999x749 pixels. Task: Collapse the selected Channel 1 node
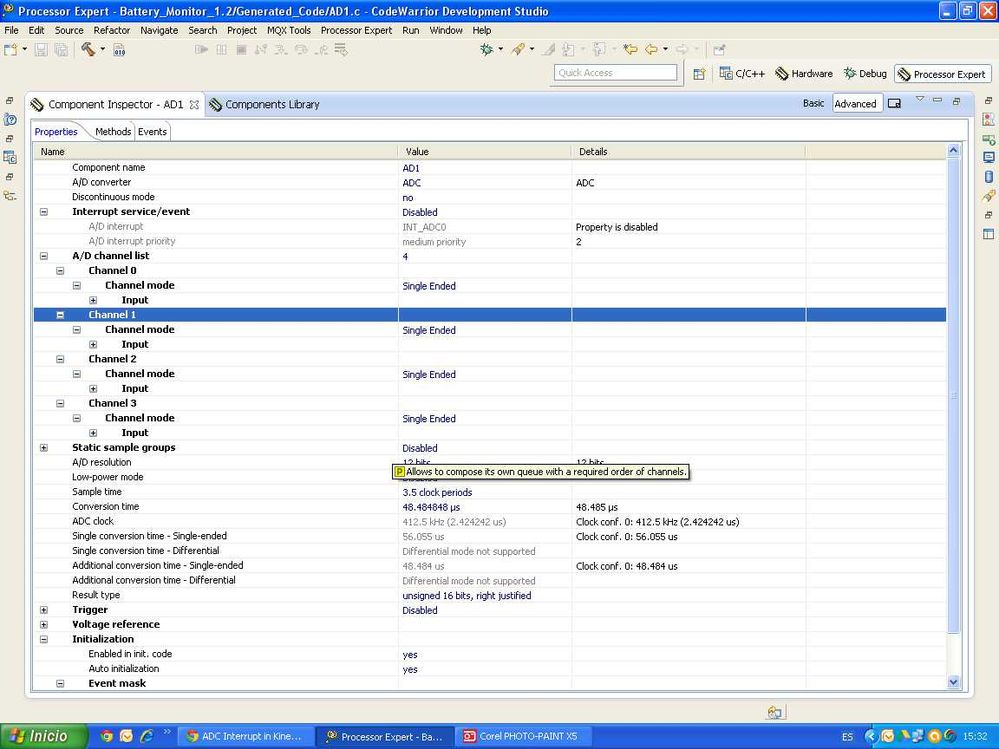tap(61, 315)
